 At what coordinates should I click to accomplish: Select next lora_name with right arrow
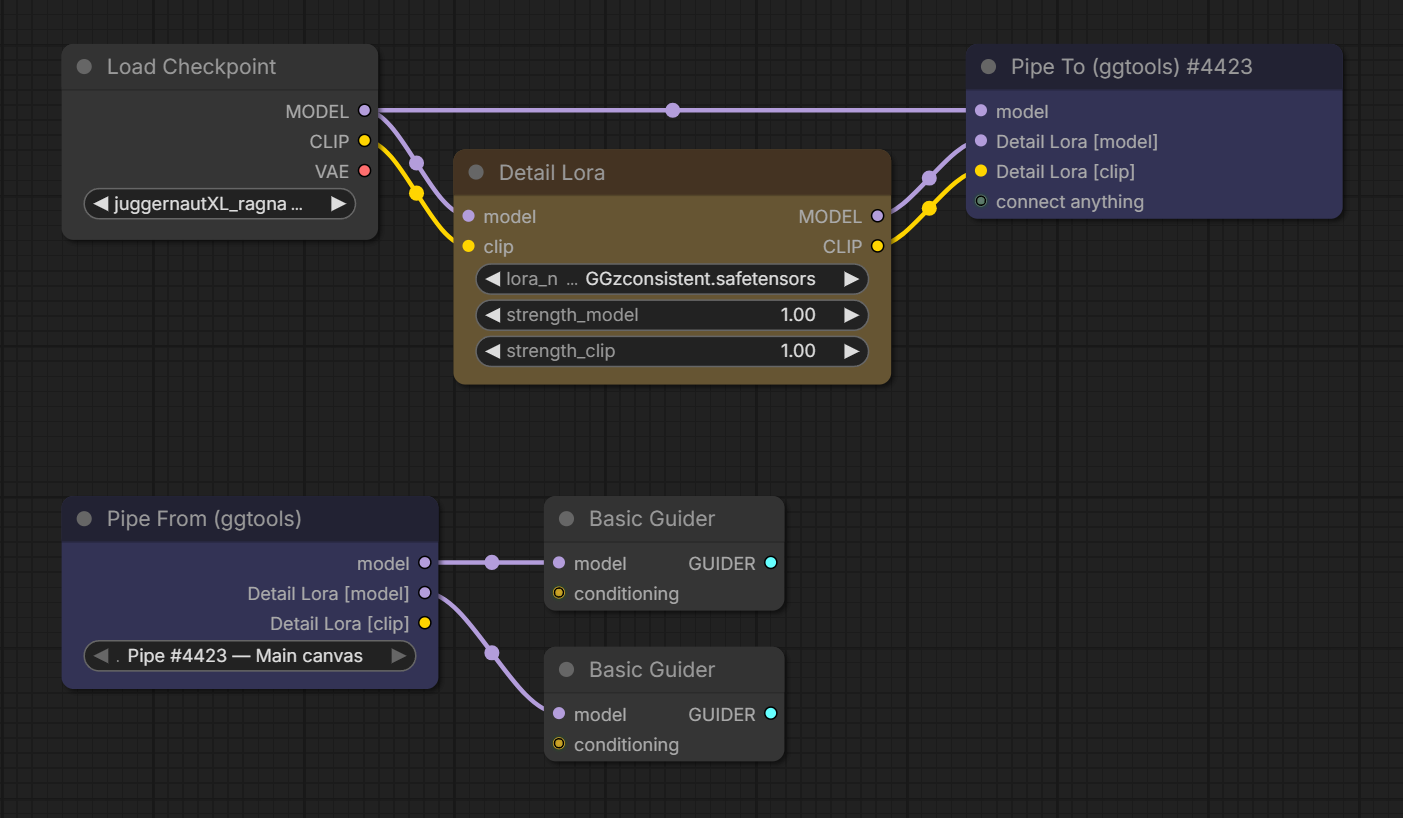pyautogui.click(x=851, y=279)
